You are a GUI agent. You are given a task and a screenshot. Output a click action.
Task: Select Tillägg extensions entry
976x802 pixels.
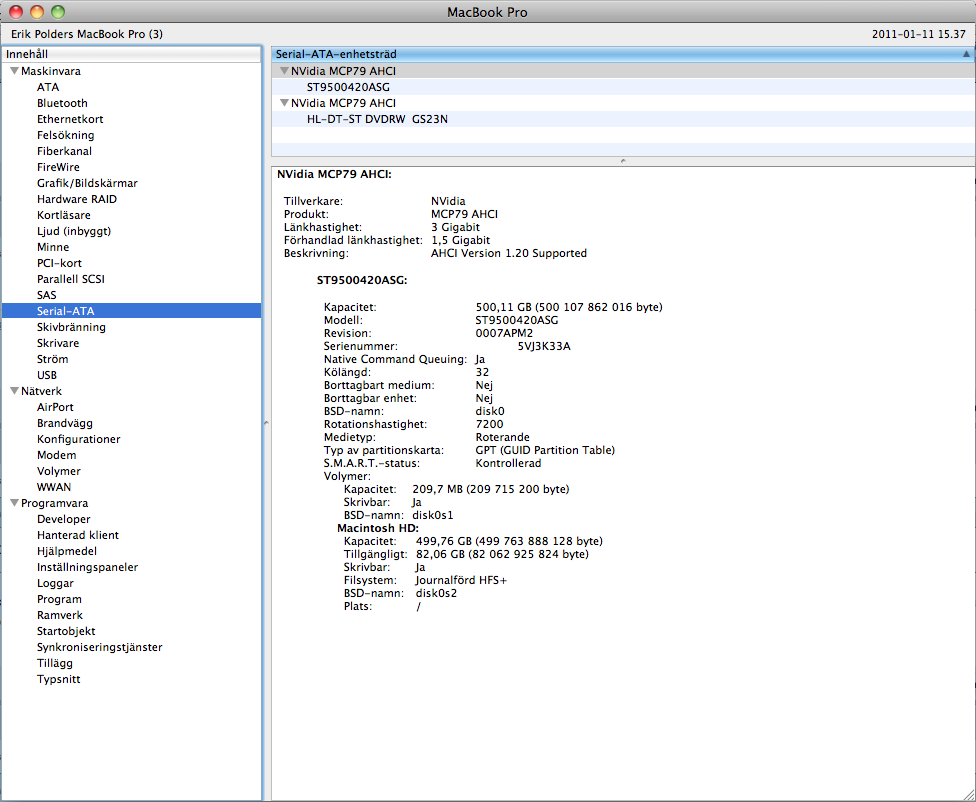click(55, 663)
